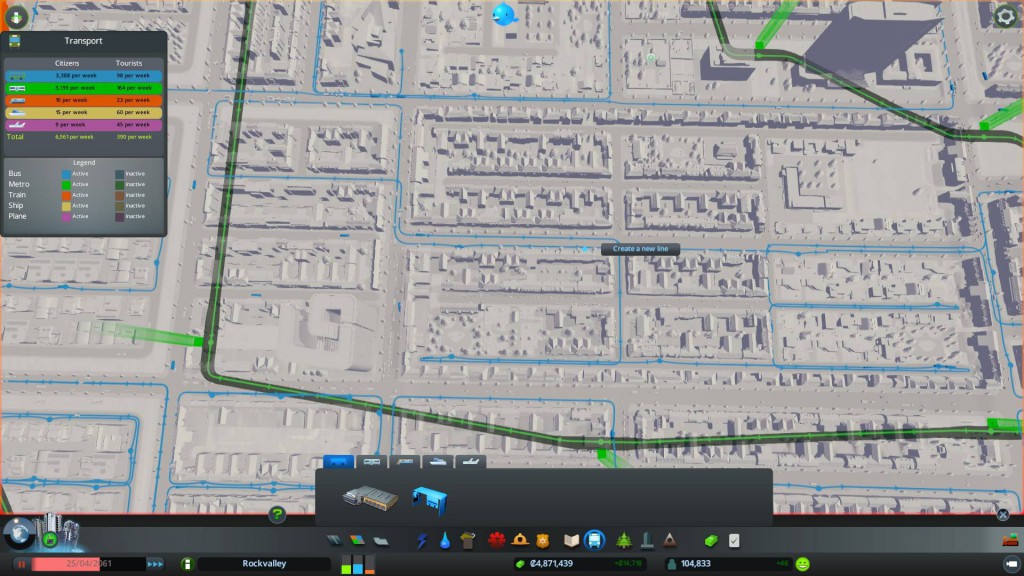Open the bulldozer tool
Viewport: 1024px width, 576px height.
(x=1010, y=540)
